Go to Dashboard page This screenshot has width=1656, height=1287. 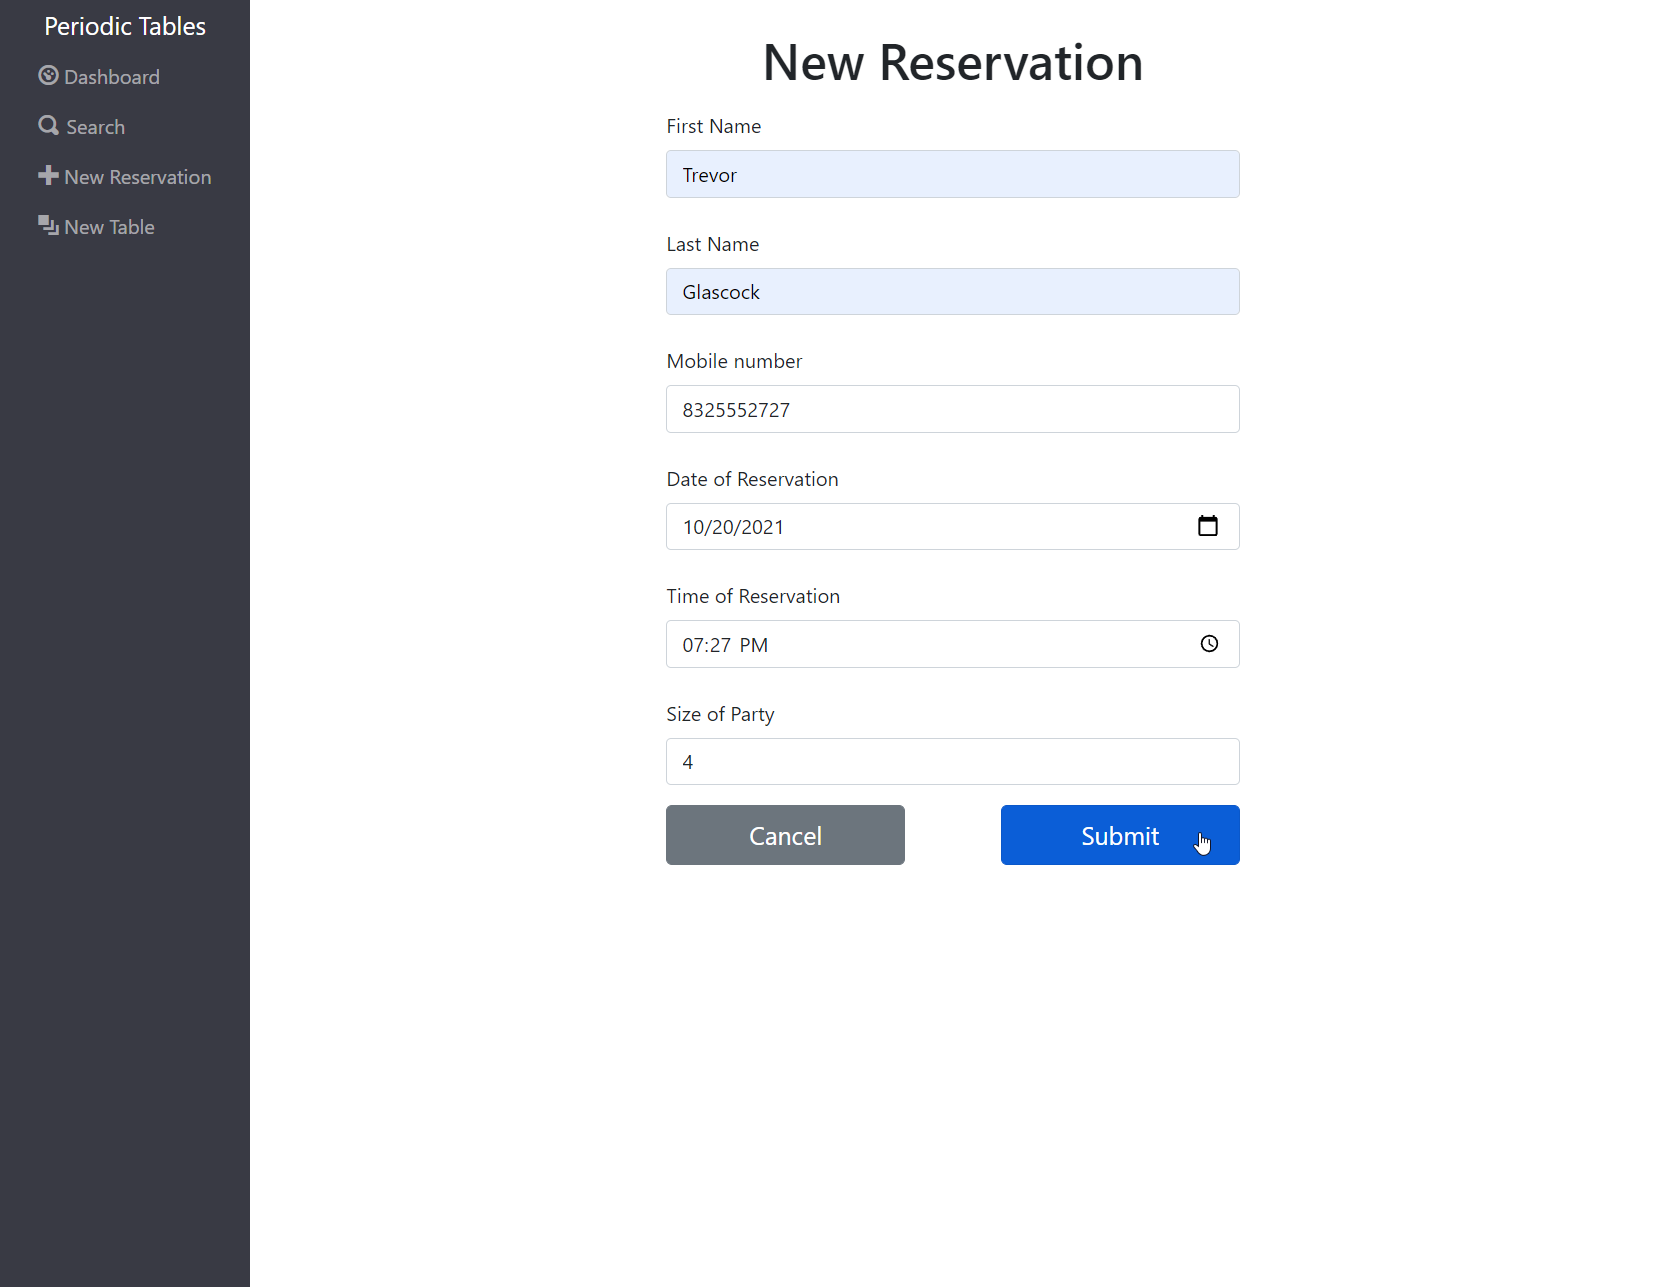[x=99, y=77]
